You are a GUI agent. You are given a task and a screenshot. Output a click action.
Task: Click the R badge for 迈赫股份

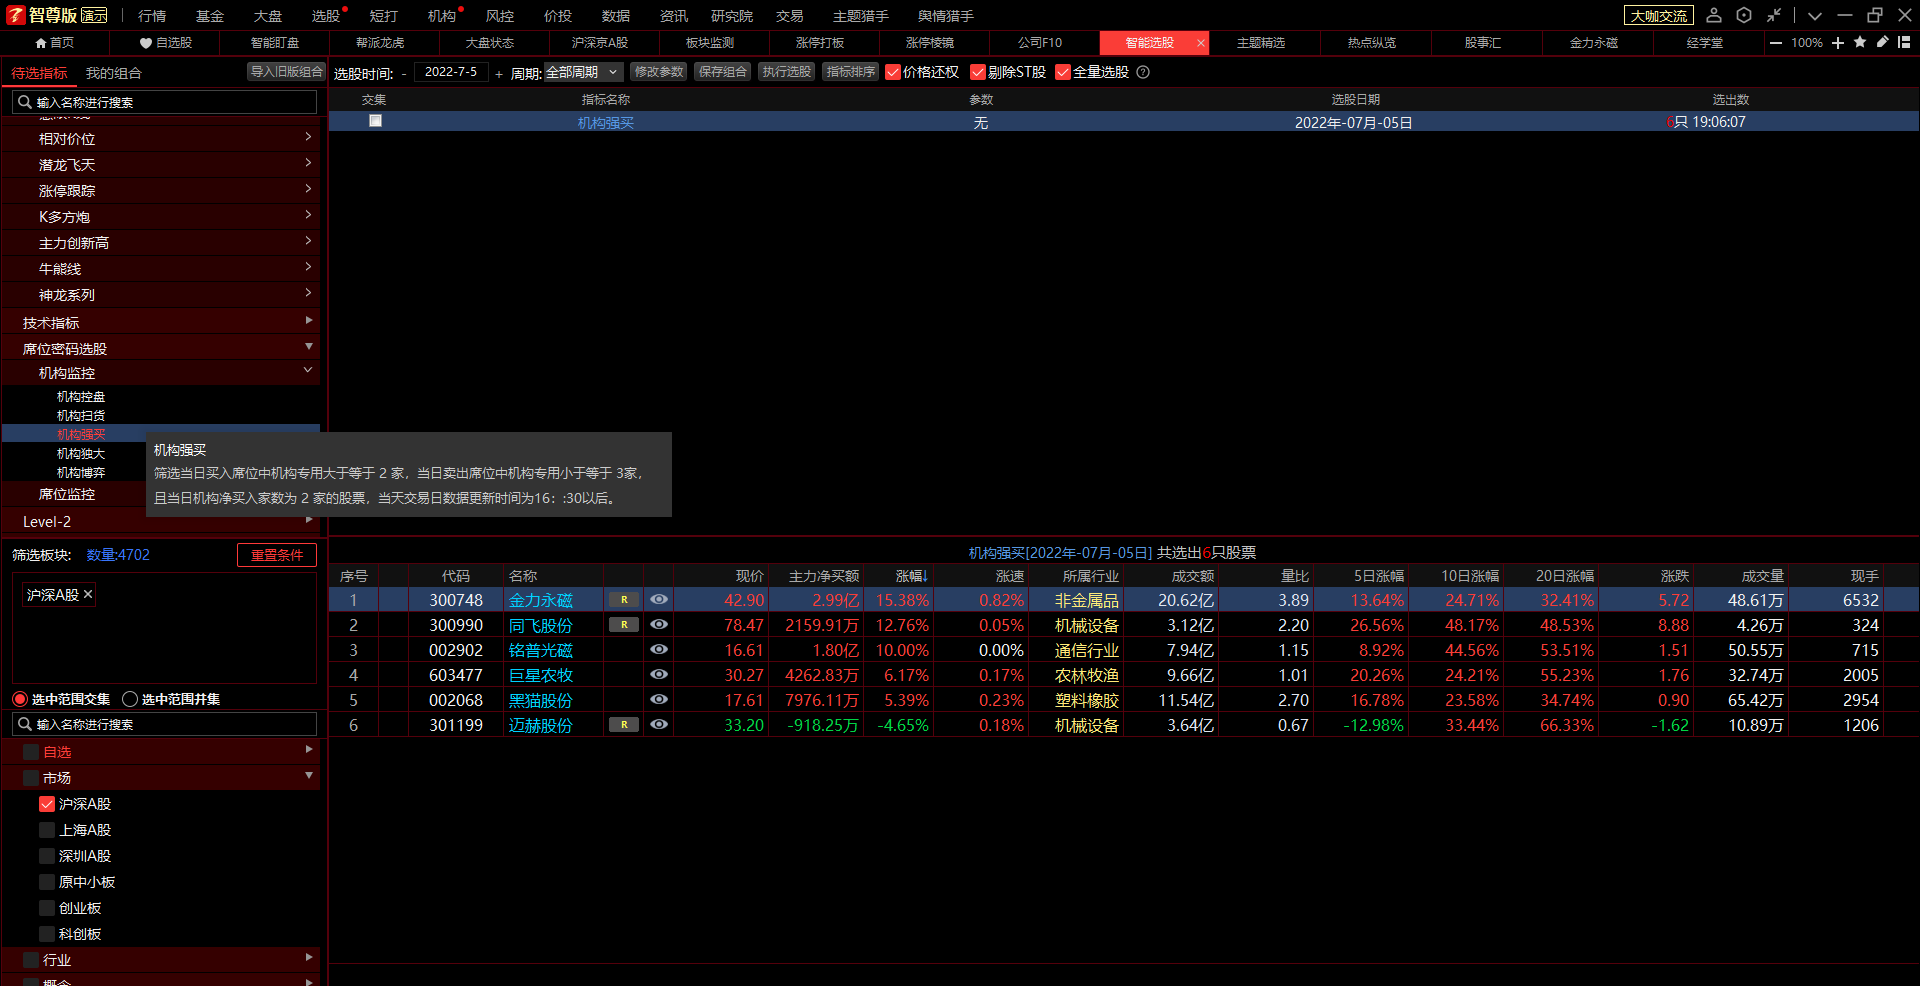tap(624, 725)
